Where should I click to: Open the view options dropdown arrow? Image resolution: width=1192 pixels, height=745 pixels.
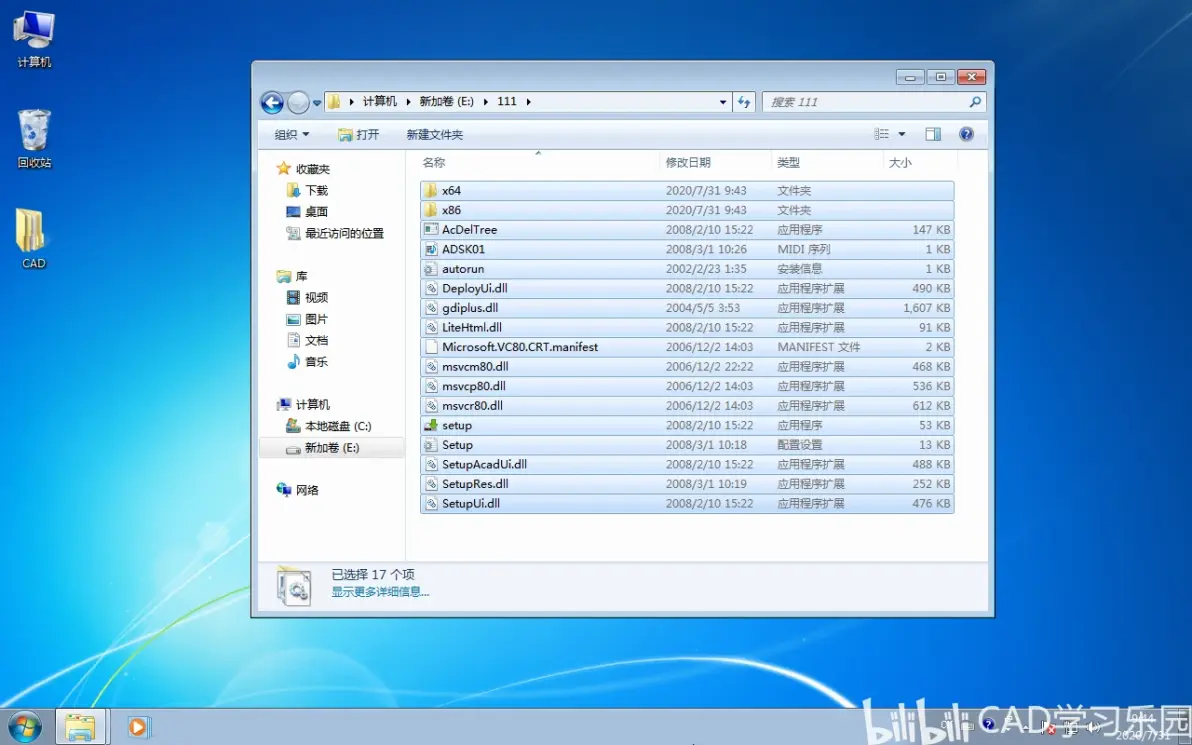tap(902, 135)
